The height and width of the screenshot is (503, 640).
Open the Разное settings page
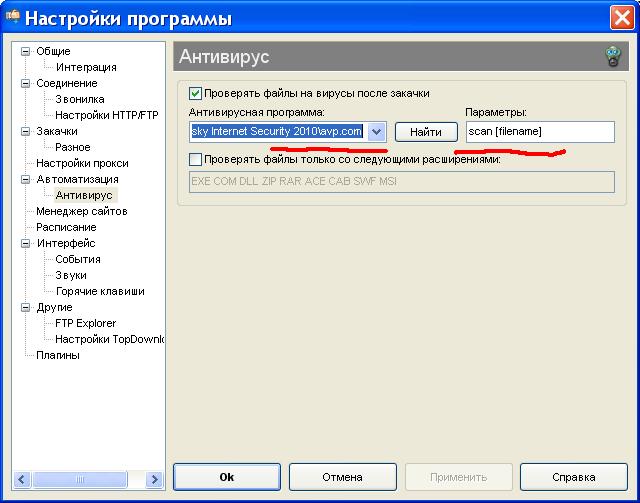(73, 147)
